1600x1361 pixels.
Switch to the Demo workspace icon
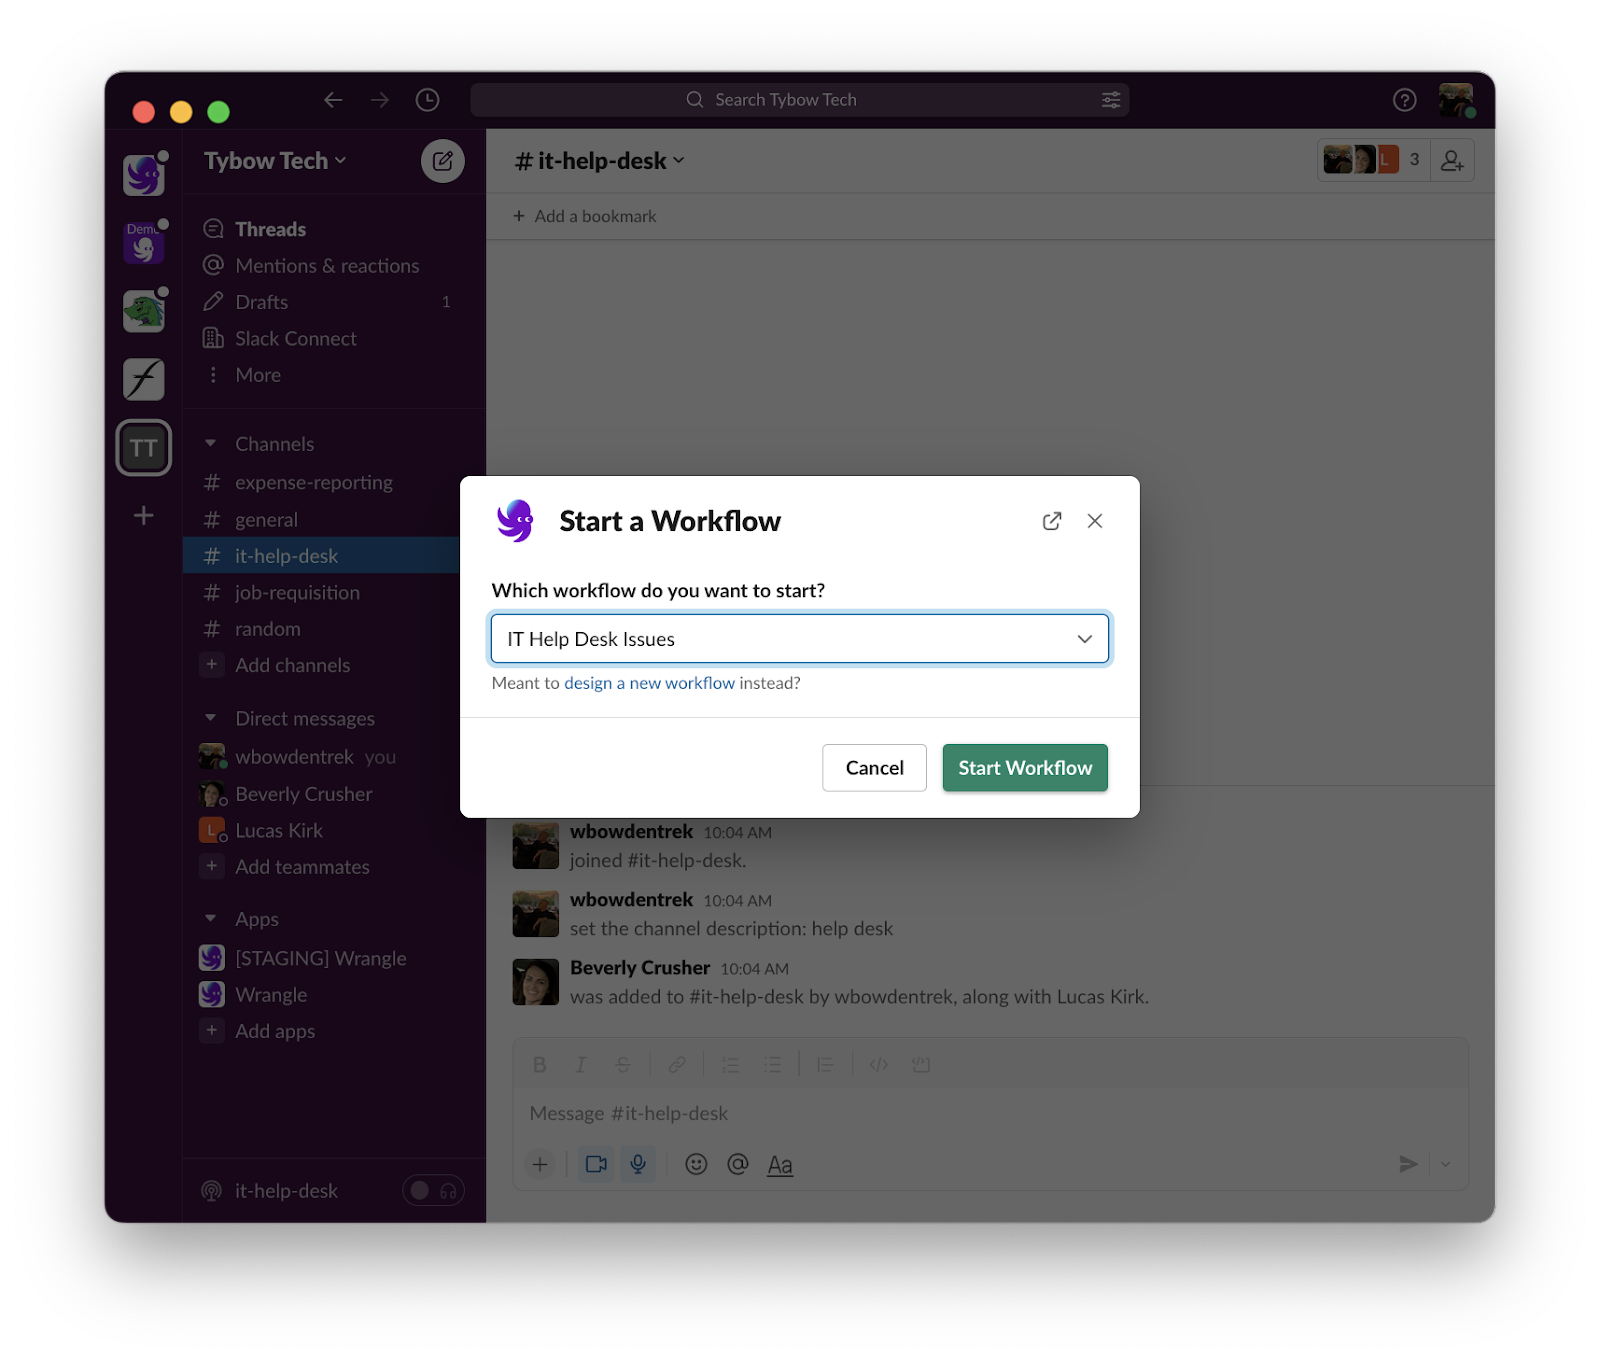143,243
